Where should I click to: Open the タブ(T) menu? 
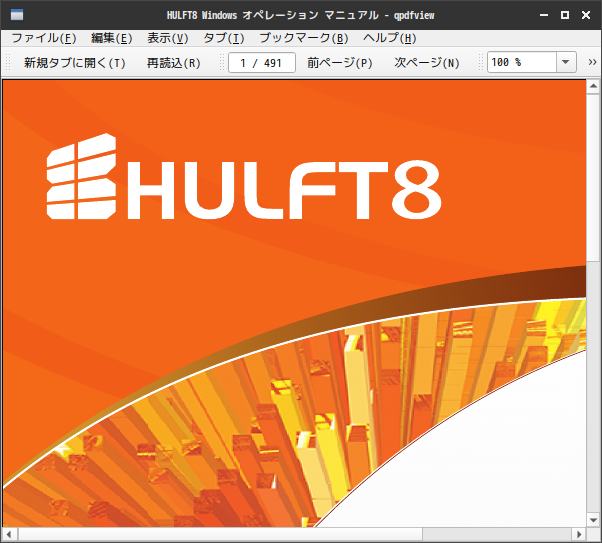click(x=223, y=38)
